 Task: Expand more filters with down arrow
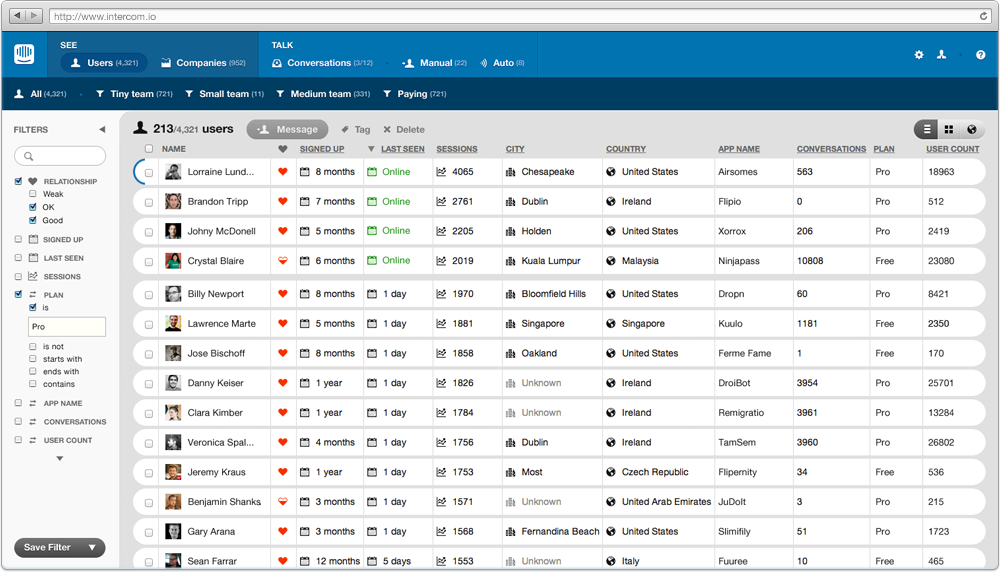[59, 459]
